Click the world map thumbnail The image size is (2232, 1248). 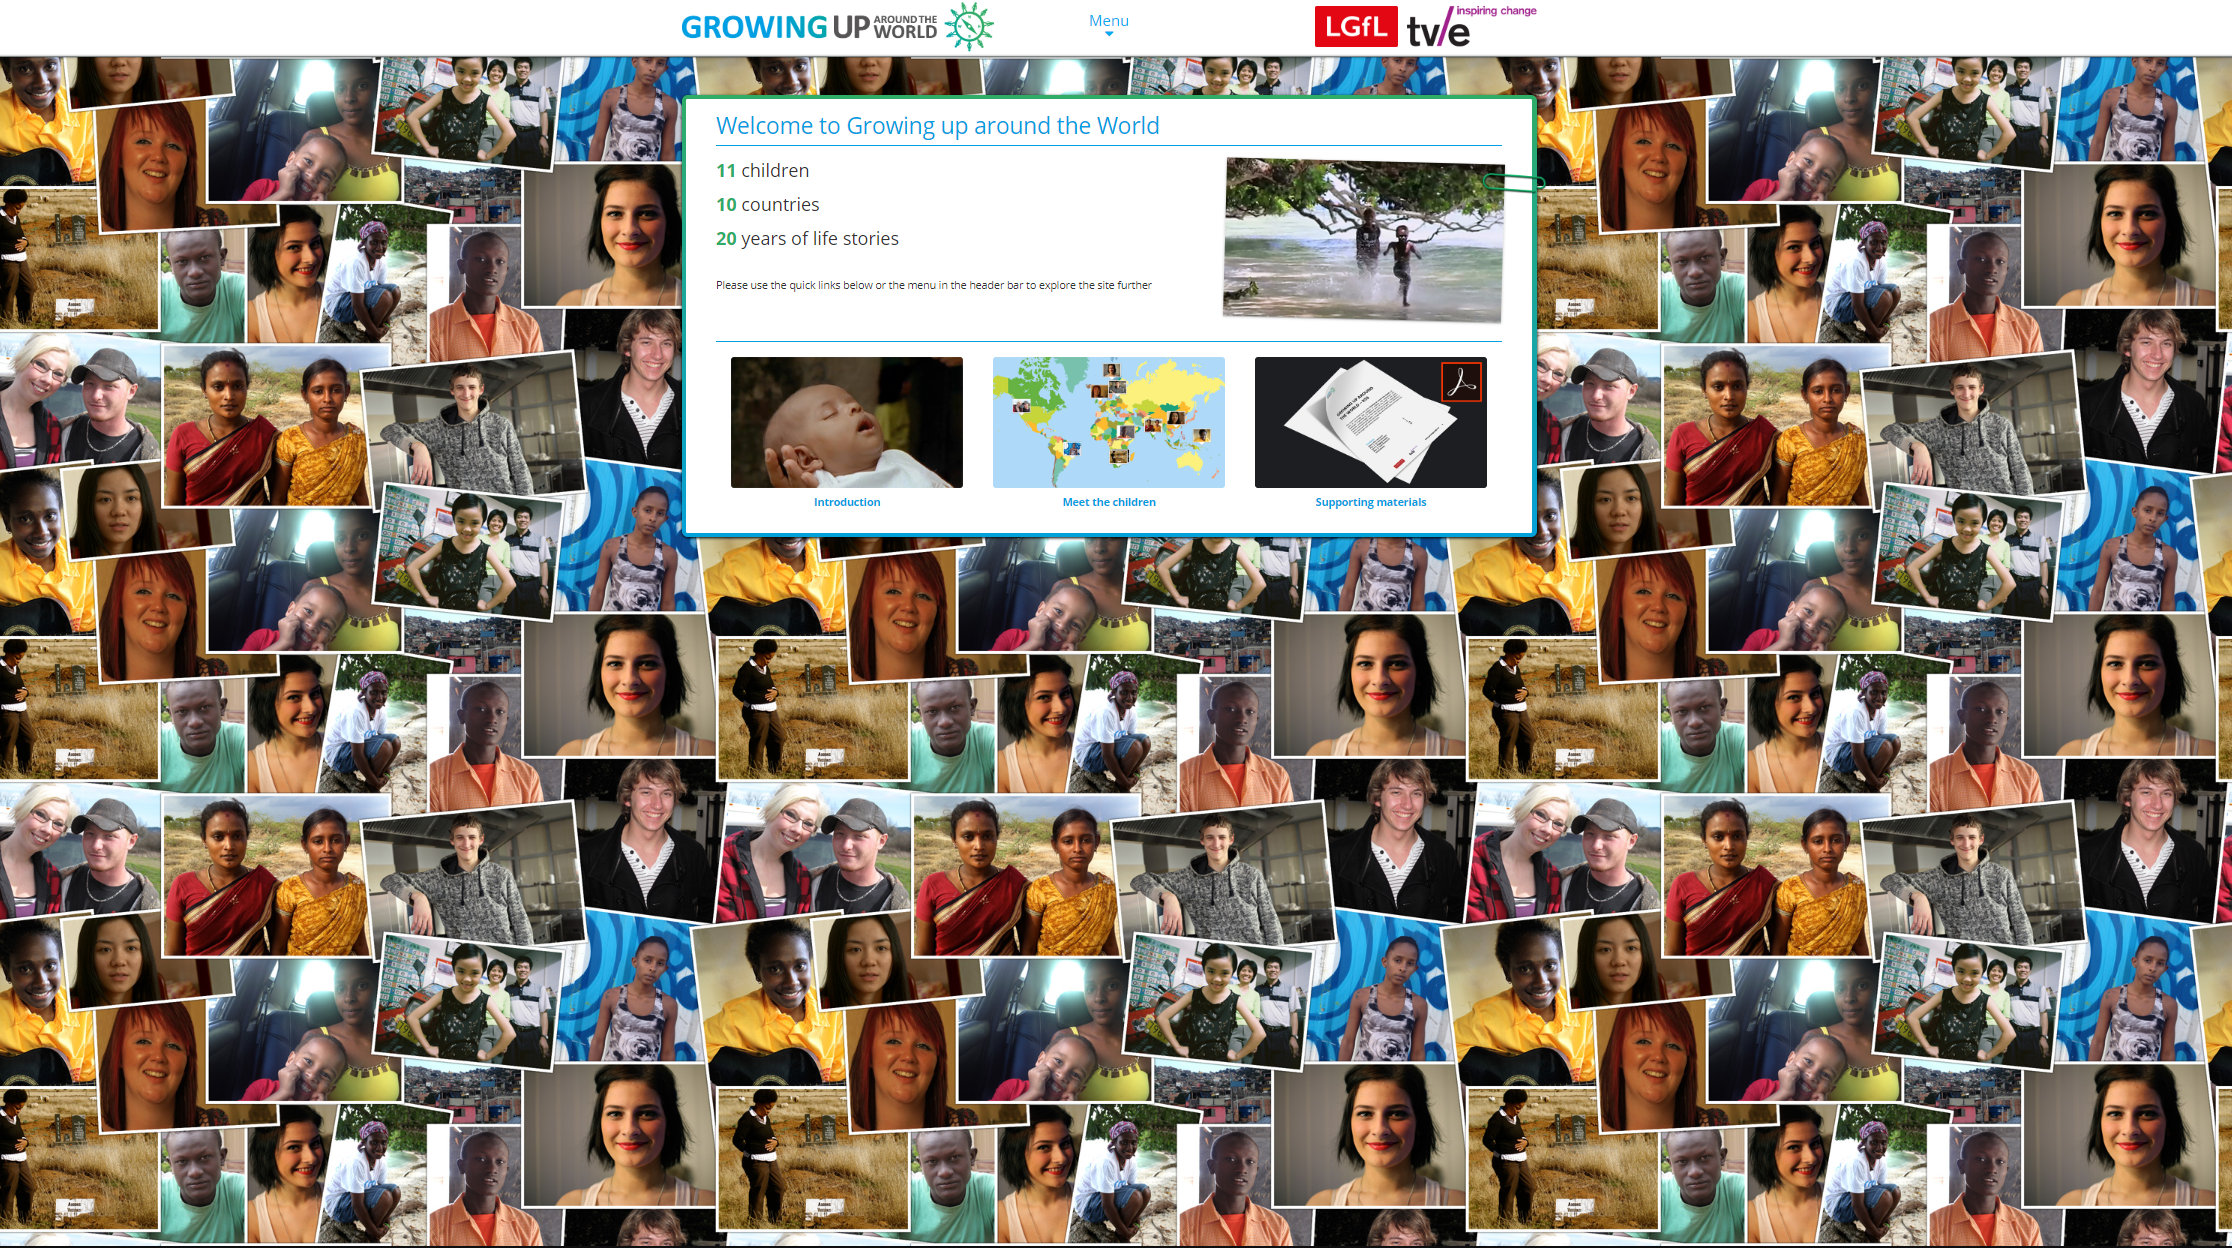pyautogui.click(x=1109, y=422)
